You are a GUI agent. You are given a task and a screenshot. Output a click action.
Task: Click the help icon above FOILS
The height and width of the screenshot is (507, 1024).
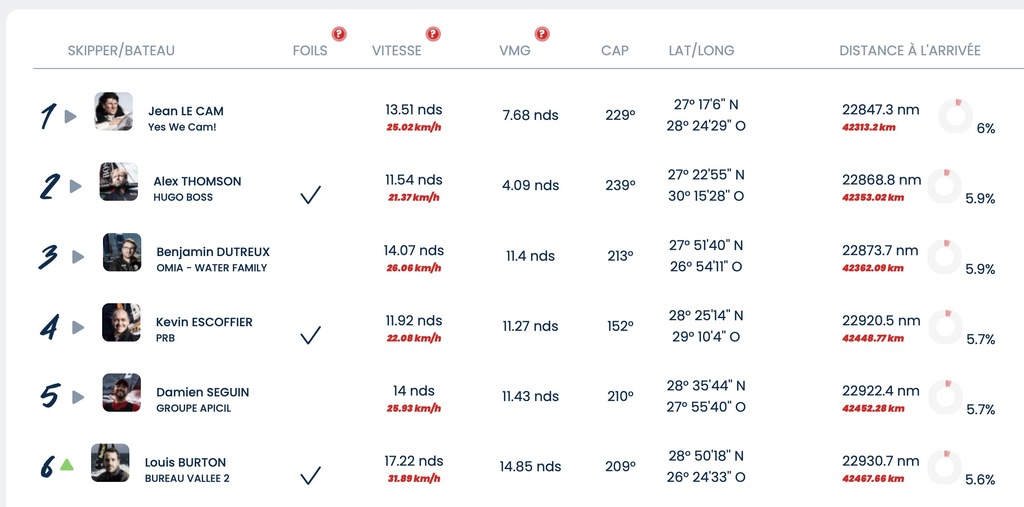coord(338,34)
